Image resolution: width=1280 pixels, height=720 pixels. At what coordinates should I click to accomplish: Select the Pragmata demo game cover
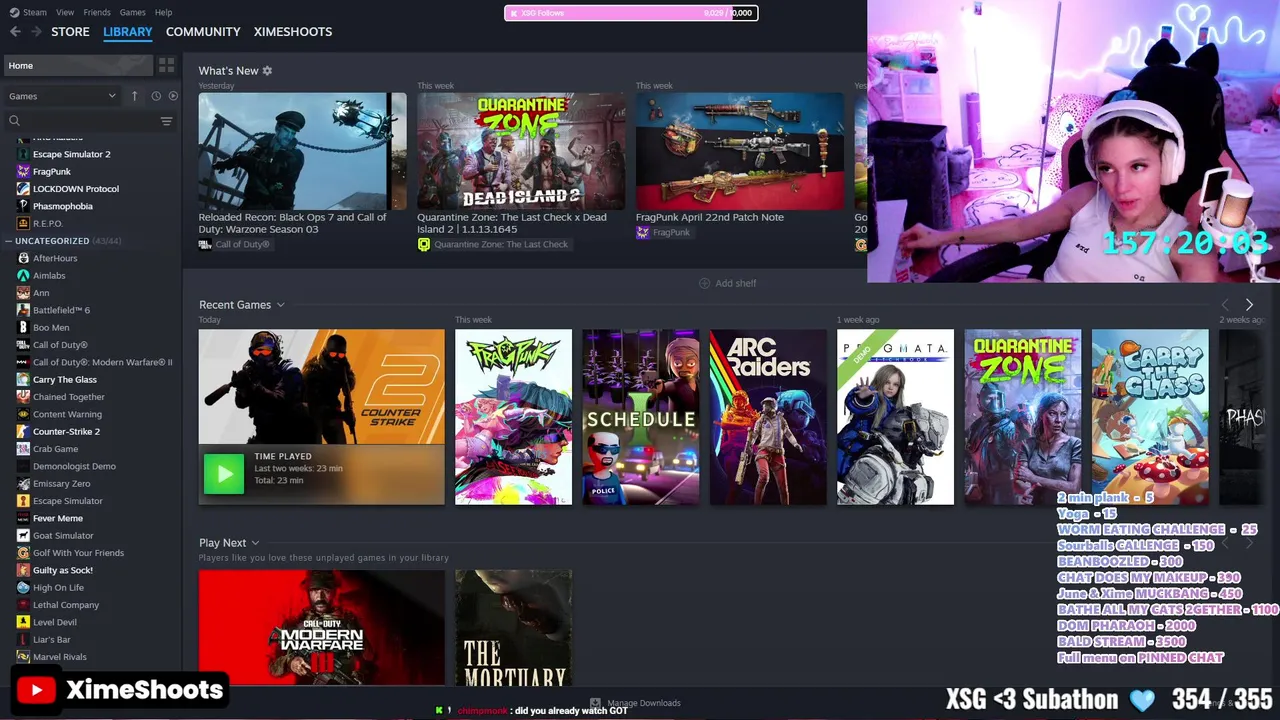895,417
